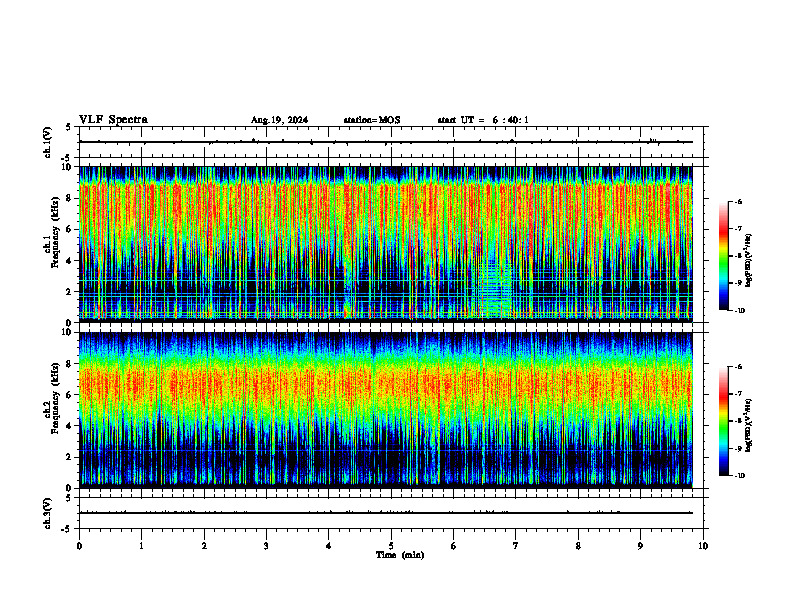The width and height of the screenshot is (792, 612).
Task: Click the ch.2 spectrogram colorbar
Action: click(x=724, y=421)
